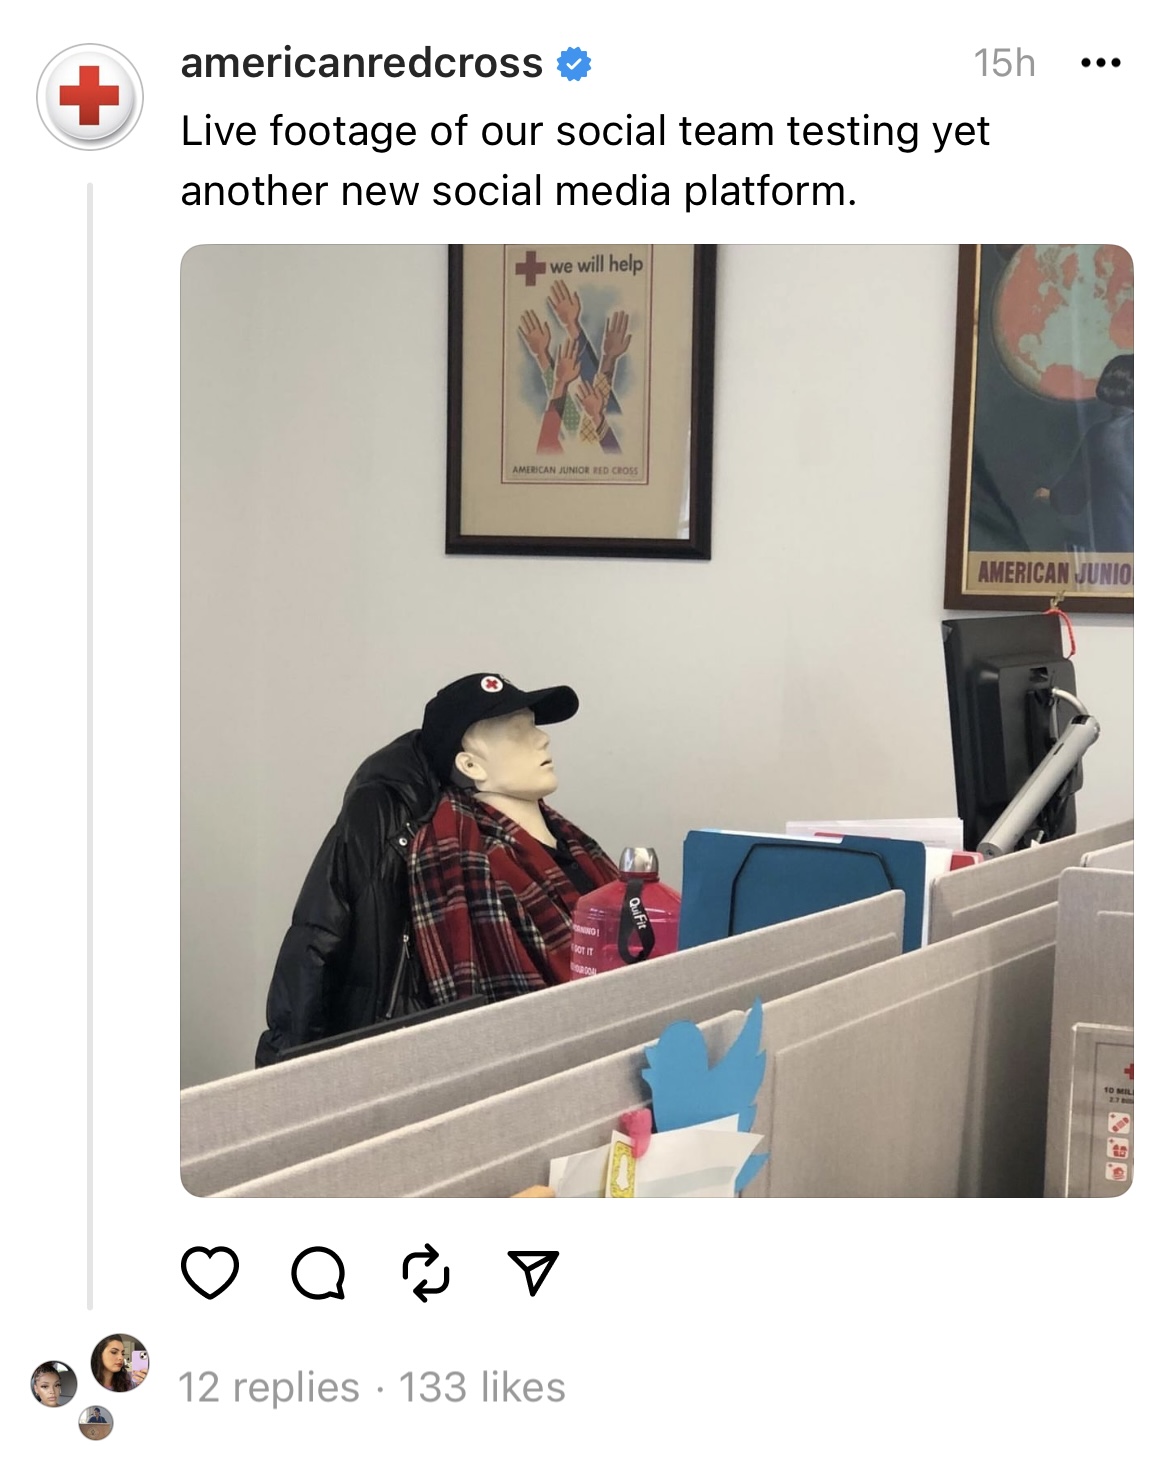This screenshot has width=1170, height=1464.
Task: Open the three-dot more options menu
Action: [x=1101, y=63]
